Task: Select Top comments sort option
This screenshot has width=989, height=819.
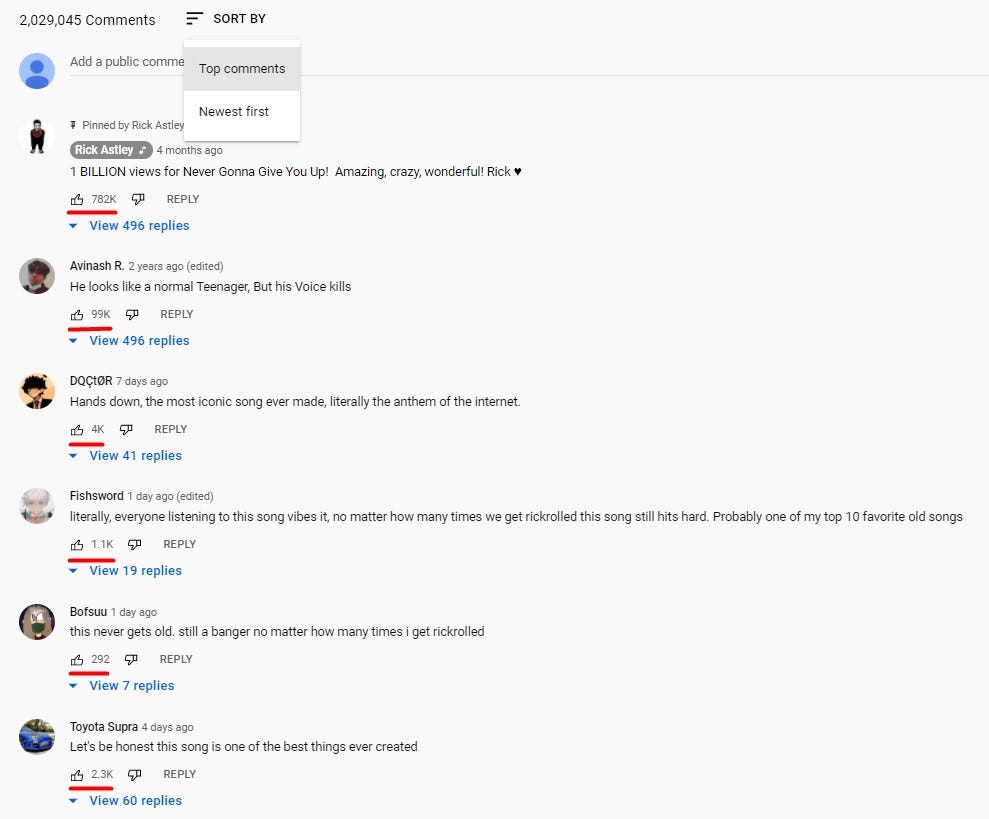Action: [x=242, y=69]
